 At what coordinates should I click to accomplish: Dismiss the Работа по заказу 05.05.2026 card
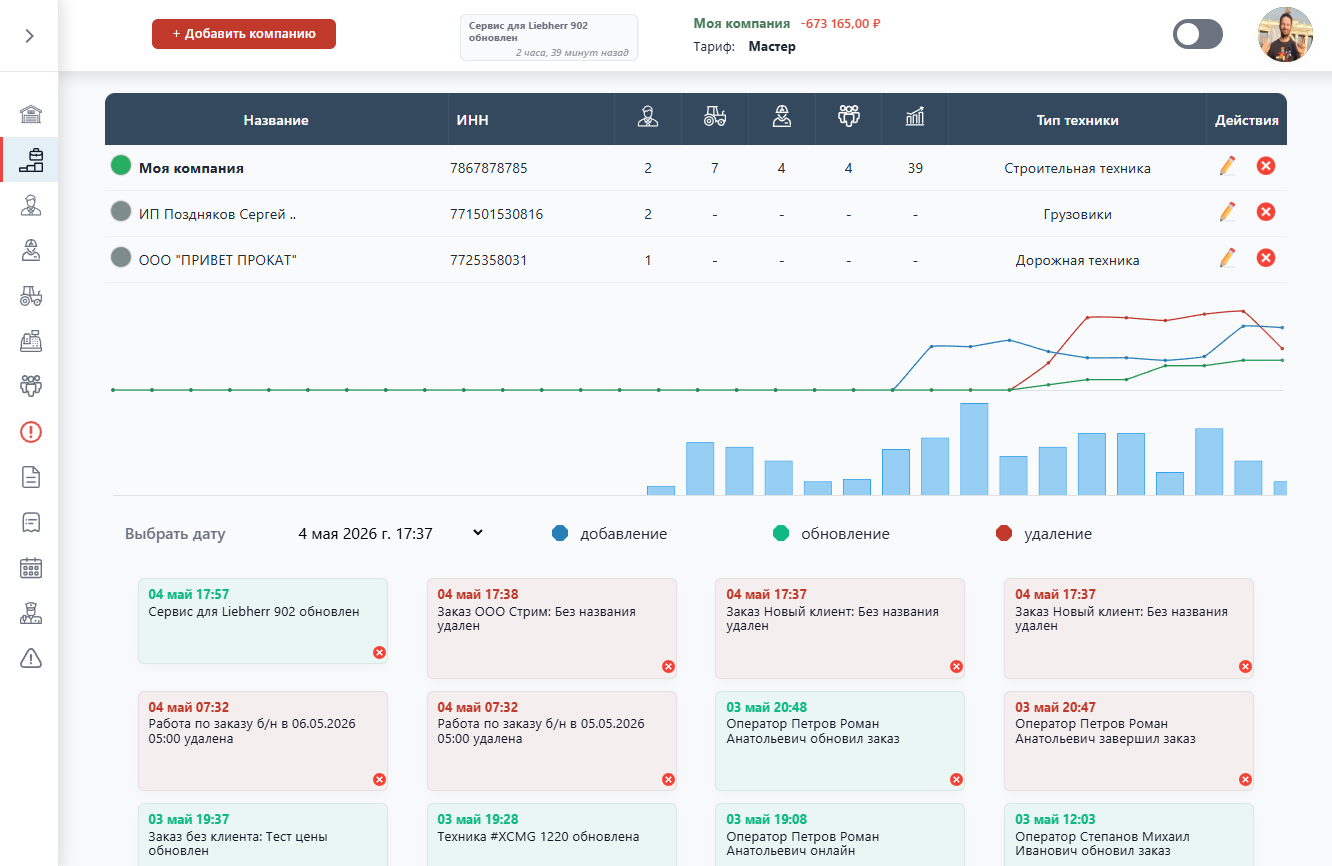tap(668, 779)
